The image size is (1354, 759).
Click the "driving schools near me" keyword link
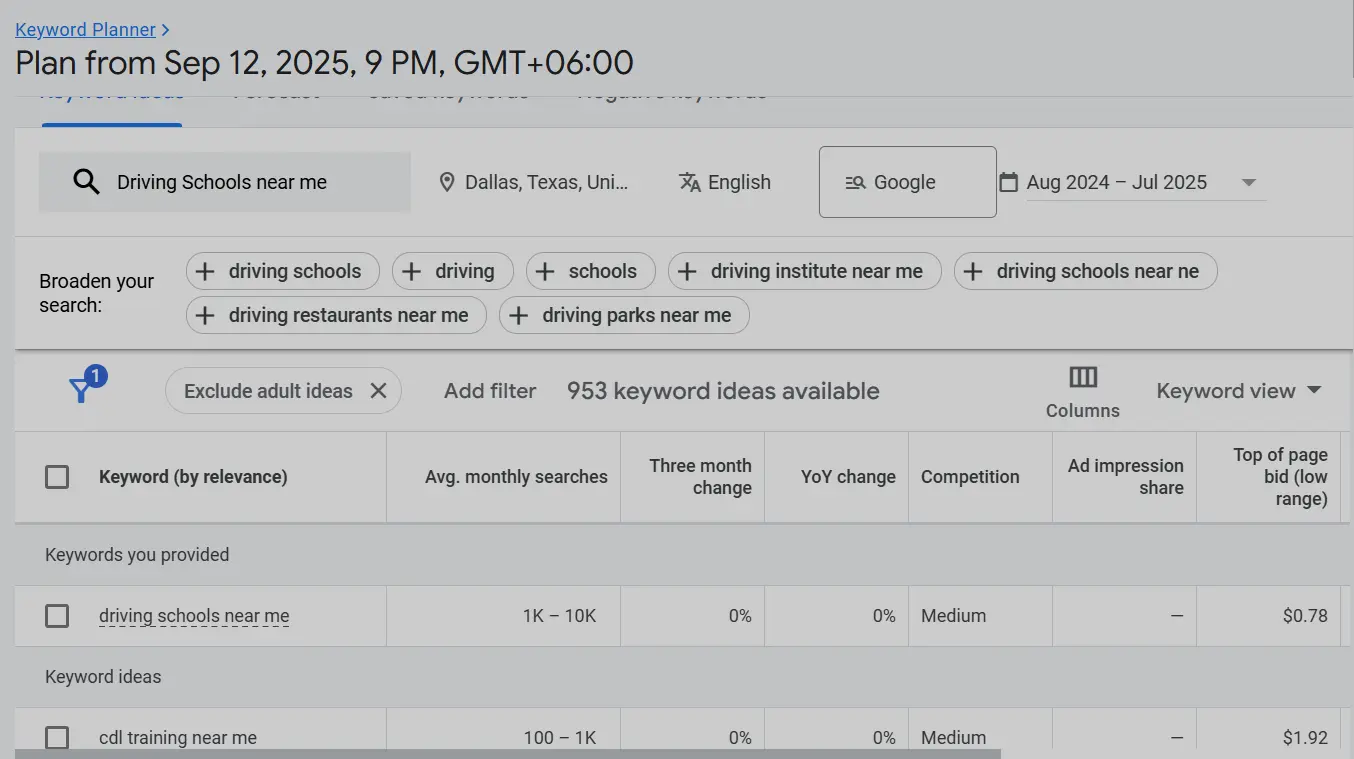click(194, 616)
